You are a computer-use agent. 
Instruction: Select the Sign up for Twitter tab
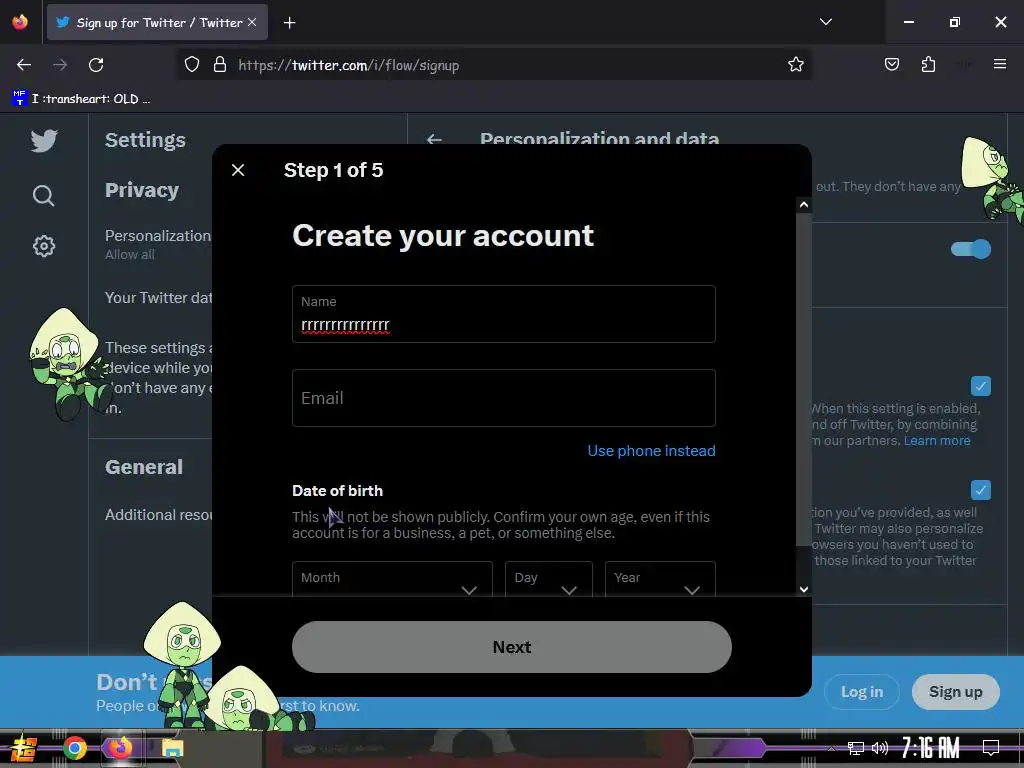(157, 22)
